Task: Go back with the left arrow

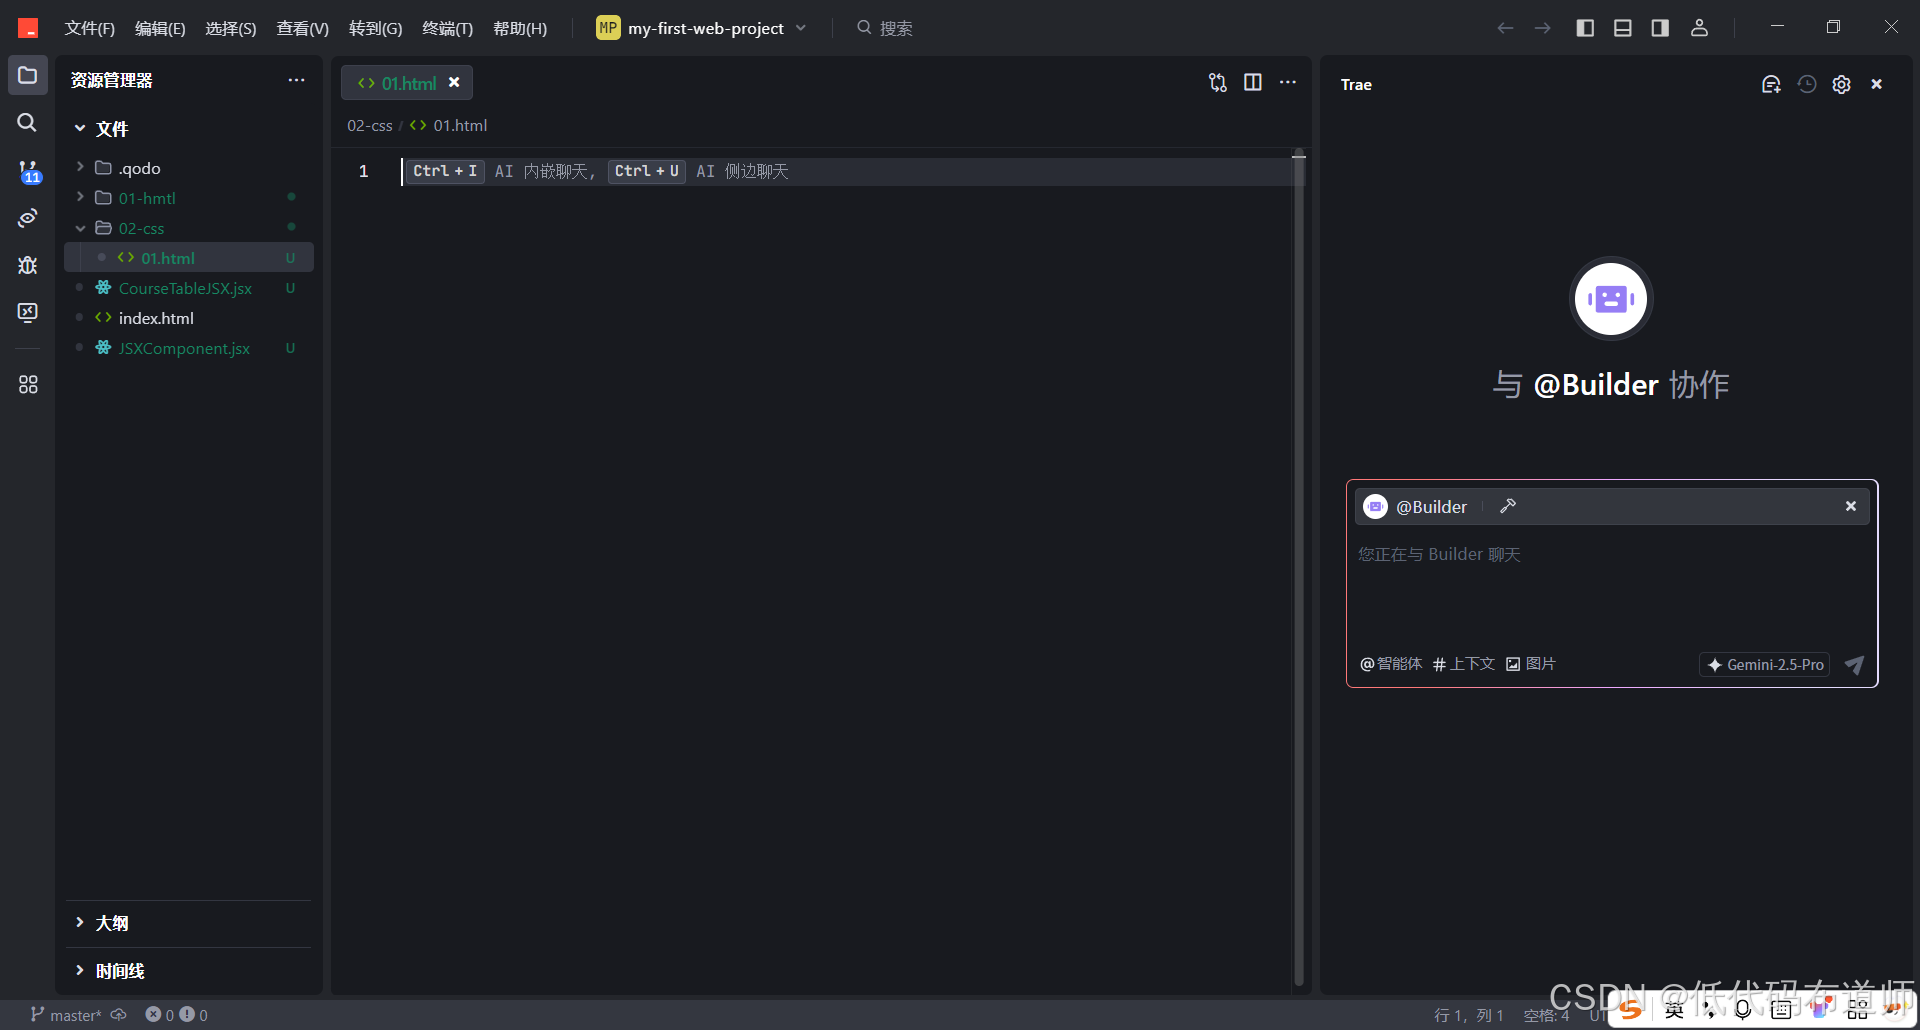Action: pyautogui.click(x=1505, y=28)
